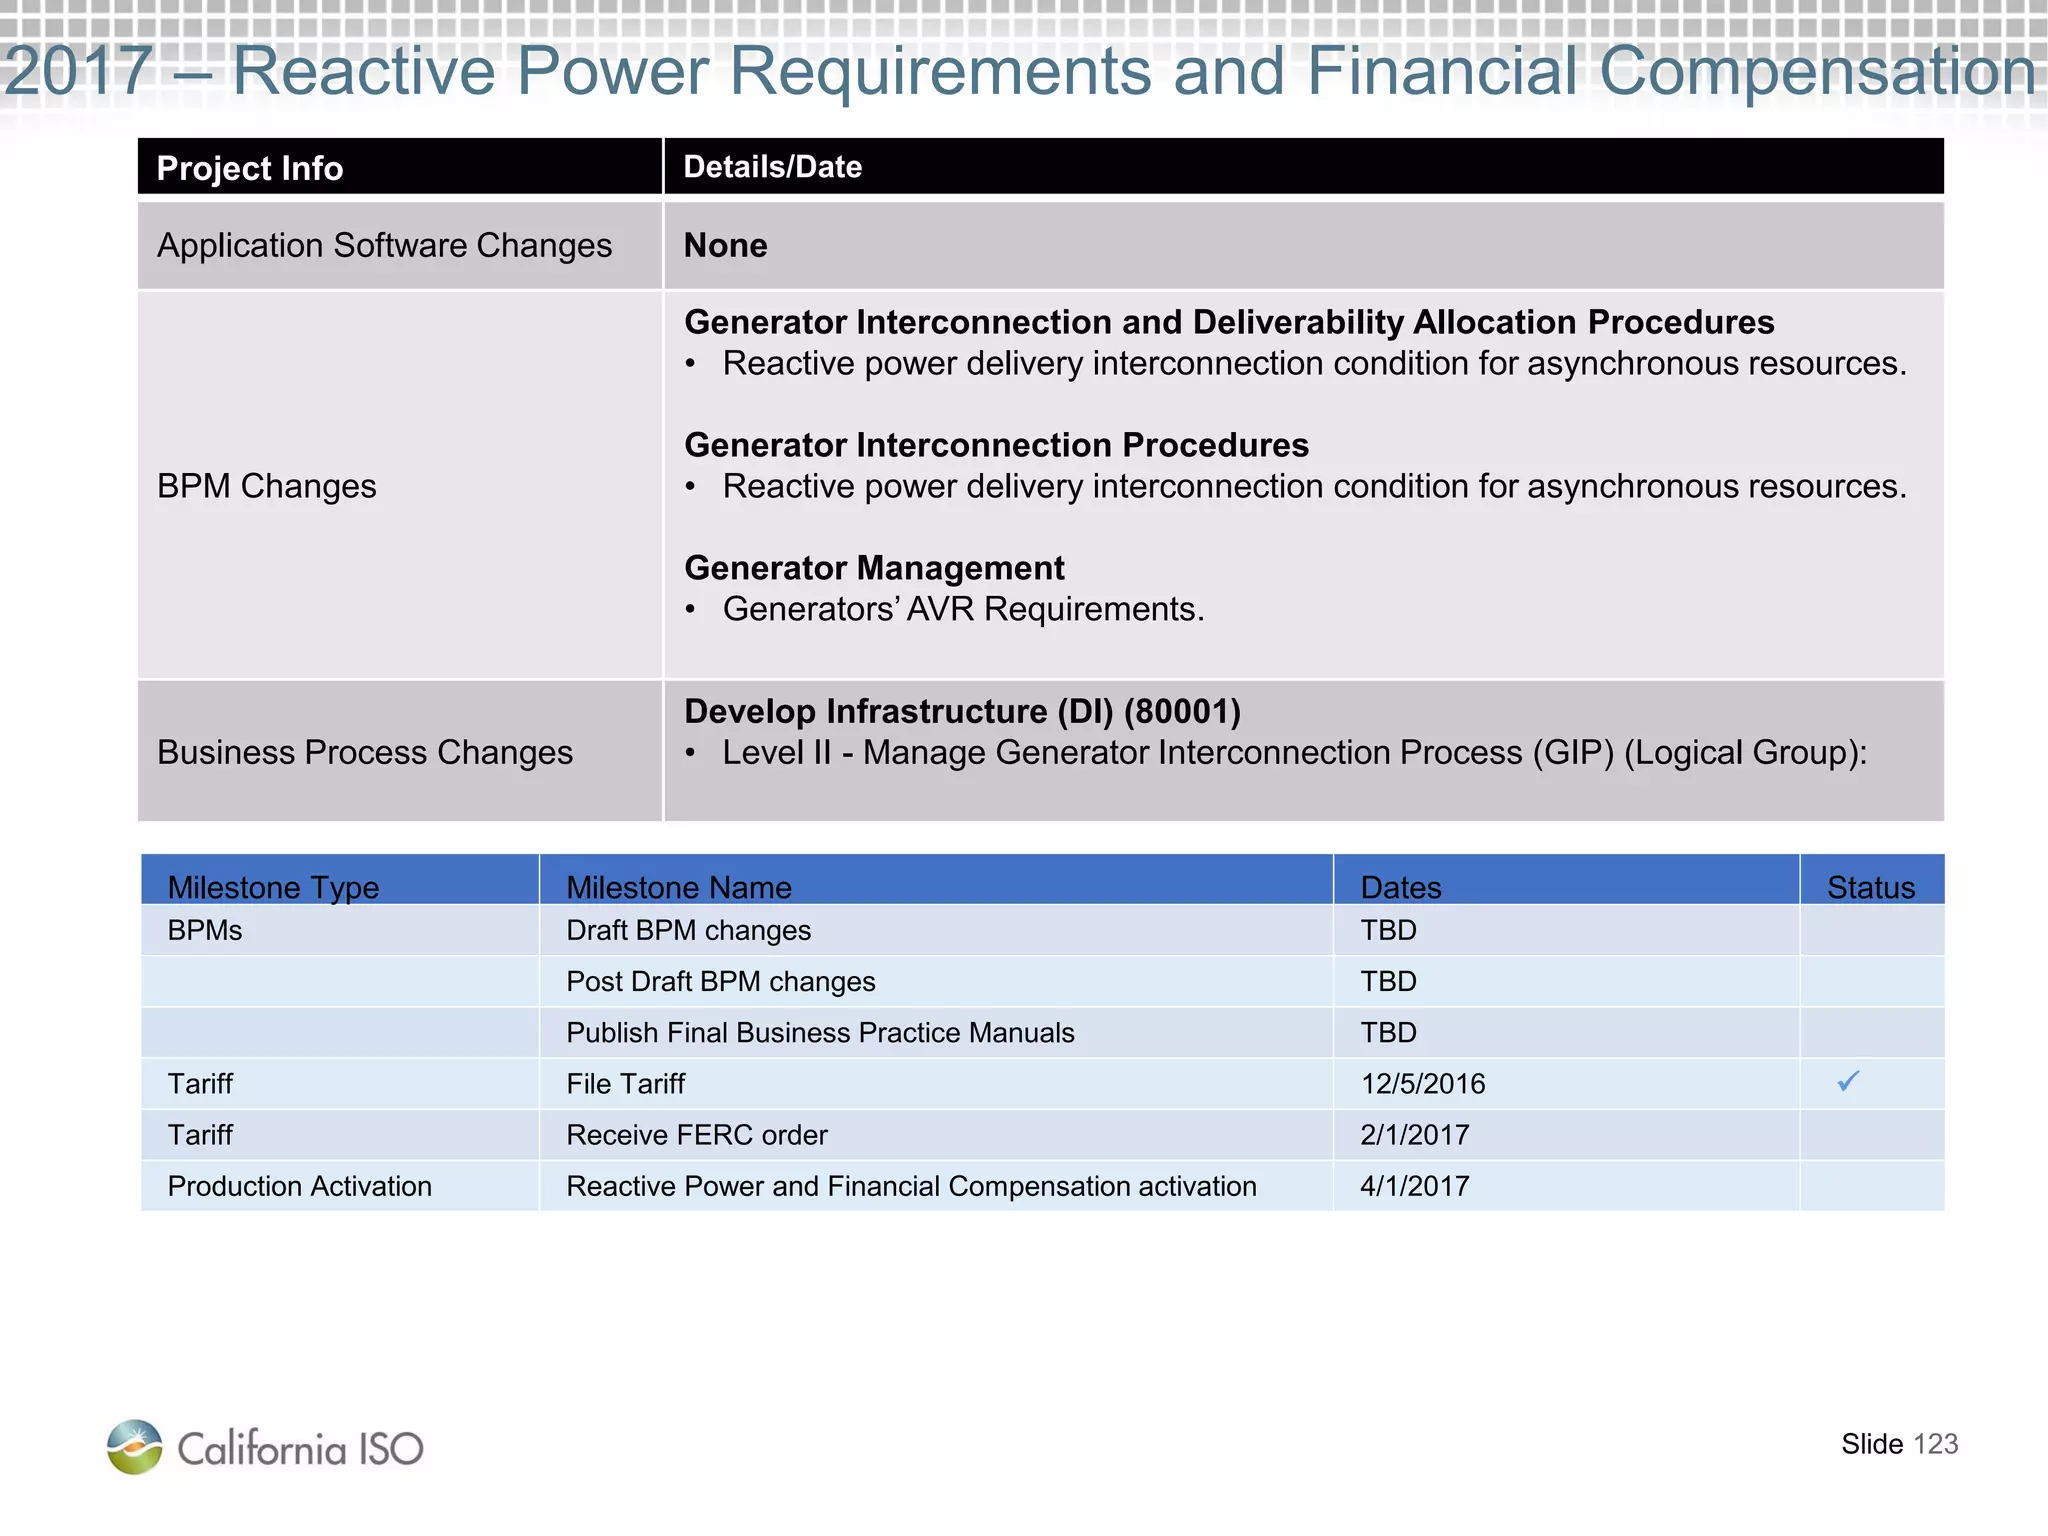Click the 'Slide 123' page number
The image size is (2048, 1536).
[1899, 1444]
